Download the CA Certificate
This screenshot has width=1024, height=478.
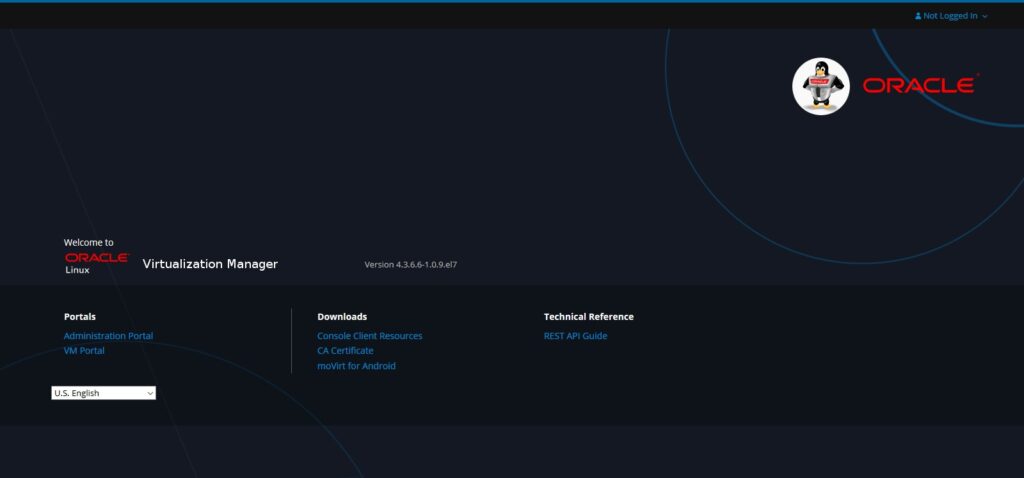click(x=345, y=351)
